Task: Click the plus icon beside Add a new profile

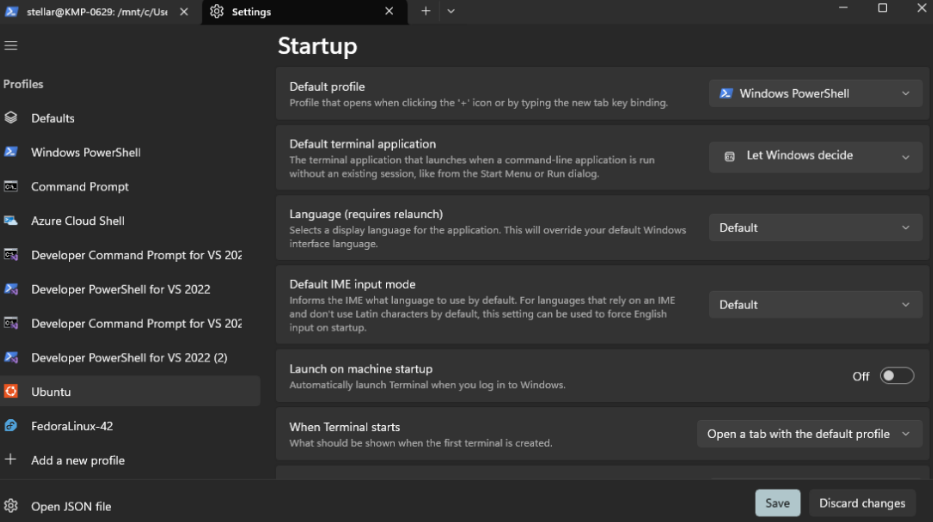Action: coord(10,460)
